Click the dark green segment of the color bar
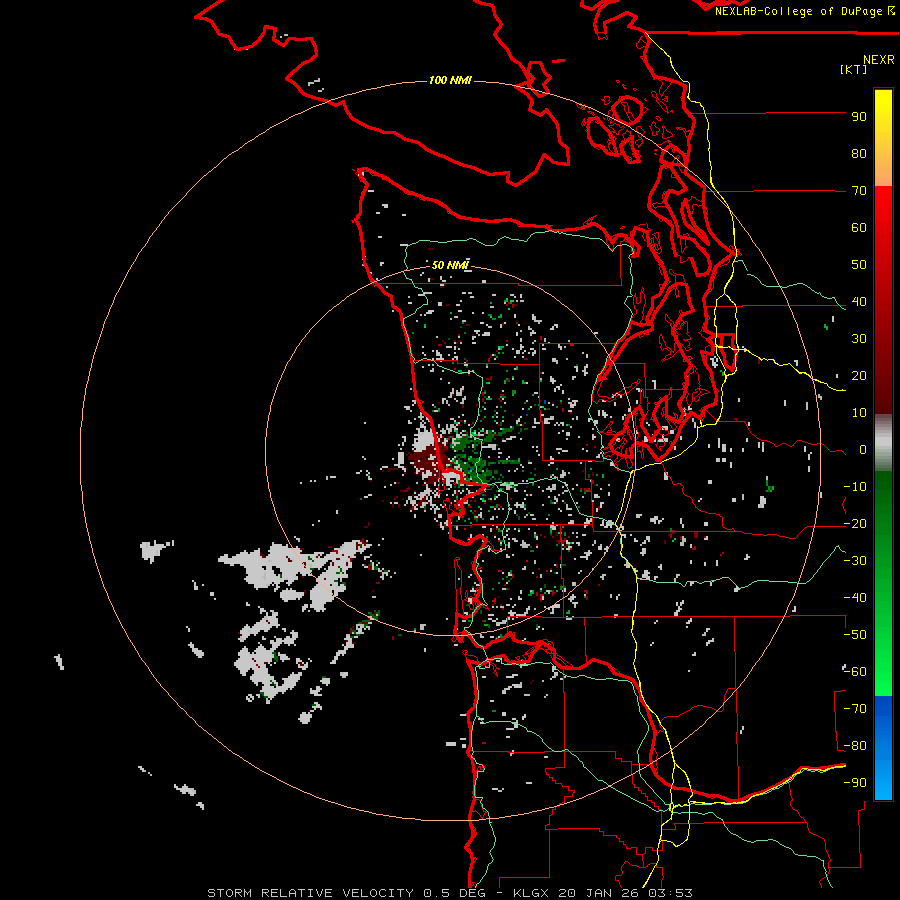 click(x=883, y=511)
